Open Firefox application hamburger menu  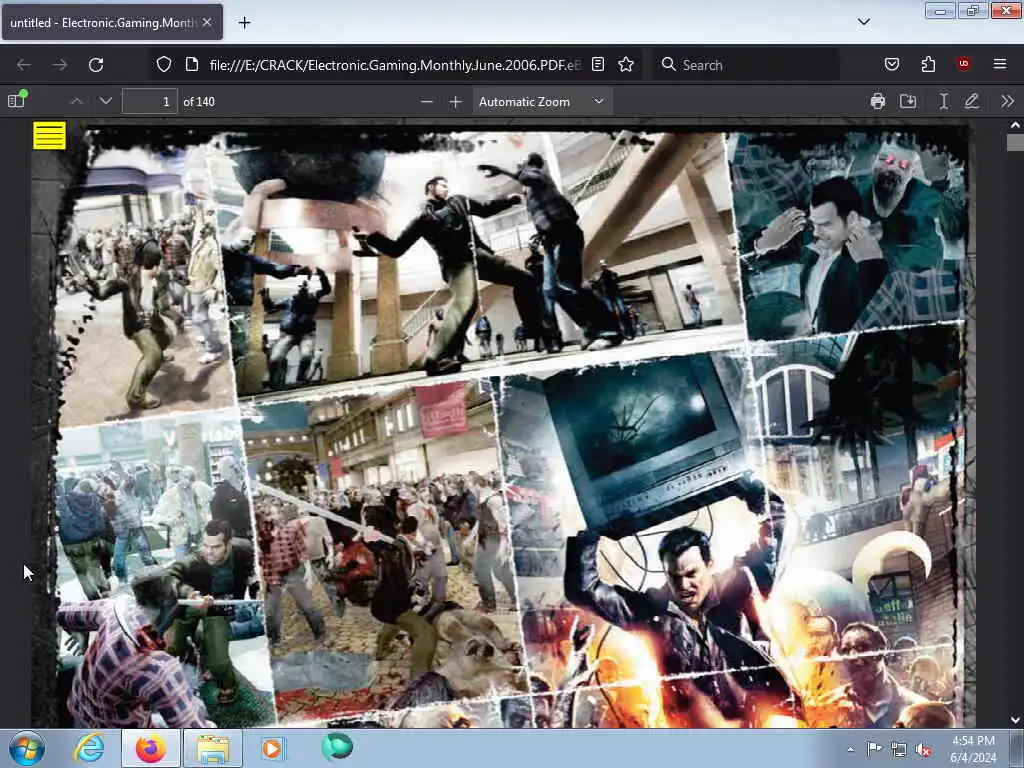point(1000,64)
